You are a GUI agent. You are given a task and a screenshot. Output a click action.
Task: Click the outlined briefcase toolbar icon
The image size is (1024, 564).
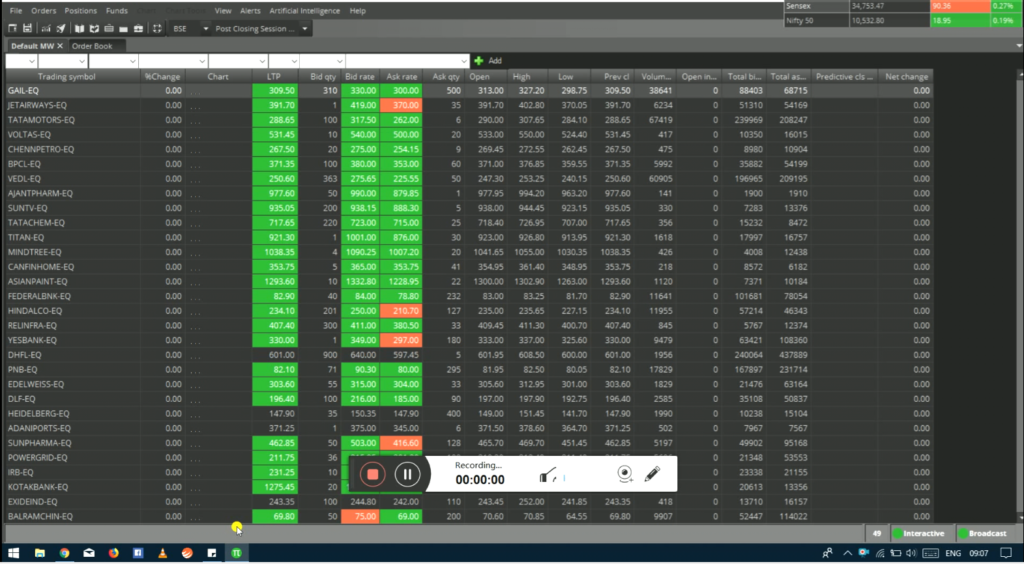tap(109, 29)
